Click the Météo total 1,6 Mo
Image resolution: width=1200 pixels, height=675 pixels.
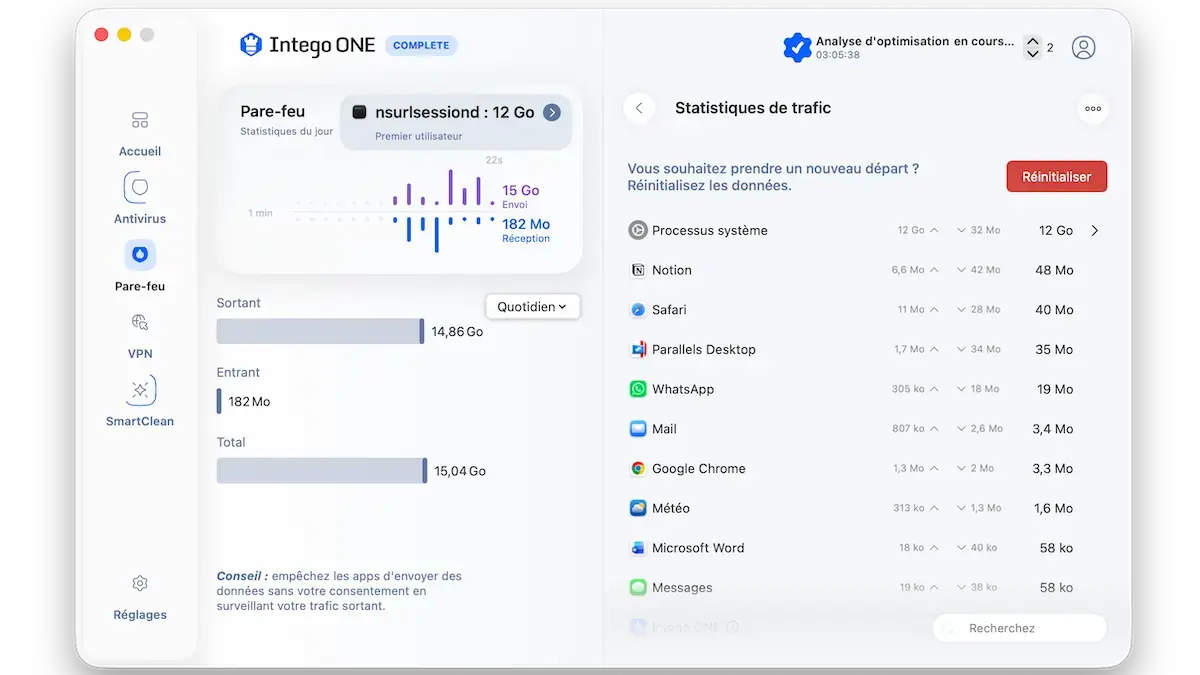pos(1053,508)
